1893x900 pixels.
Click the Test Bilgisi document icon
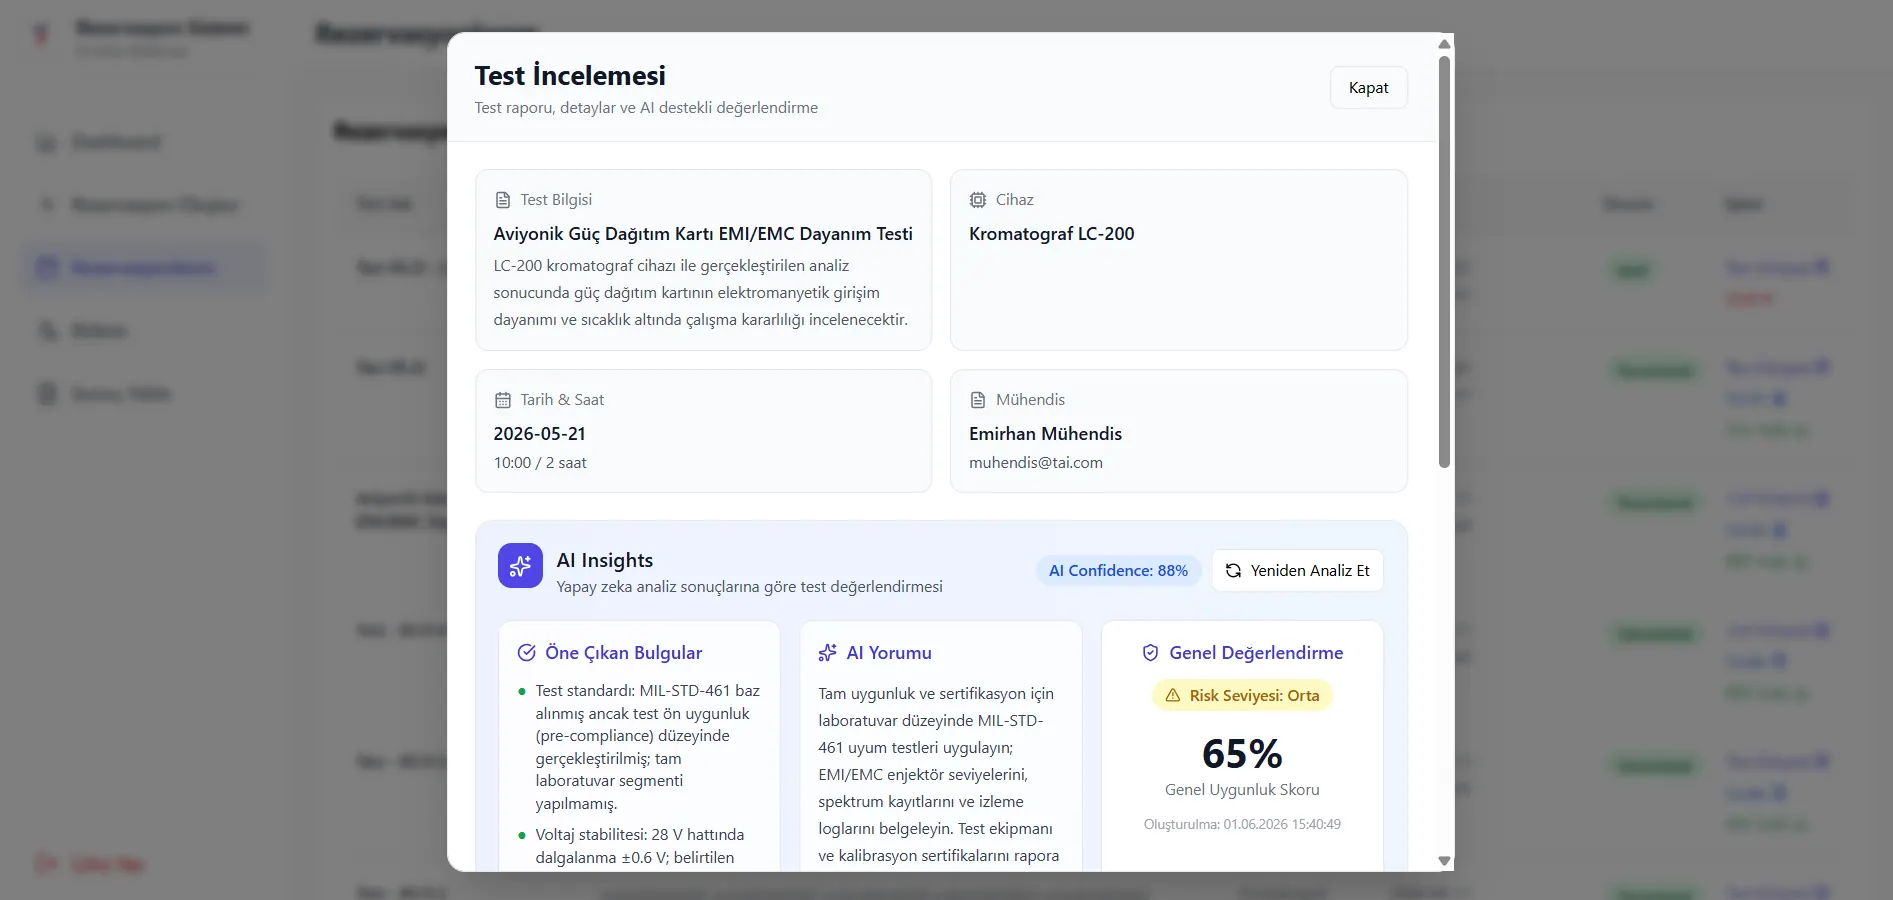click(503, 200)
